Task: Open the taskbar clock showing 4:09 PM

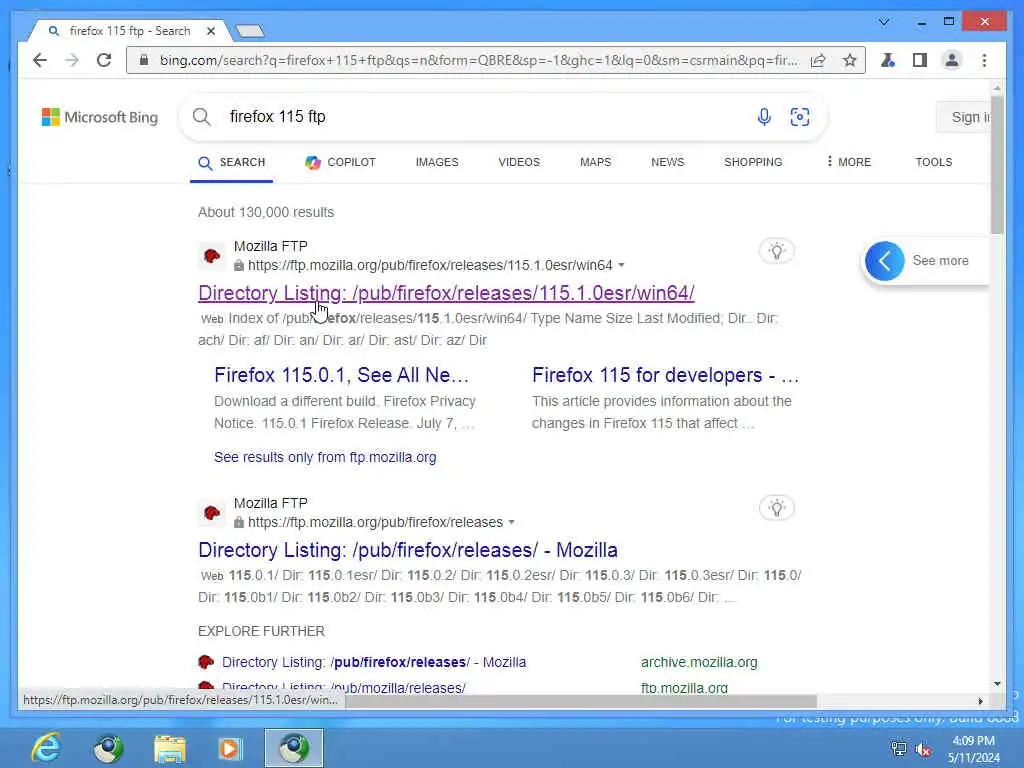Action: 973,749
